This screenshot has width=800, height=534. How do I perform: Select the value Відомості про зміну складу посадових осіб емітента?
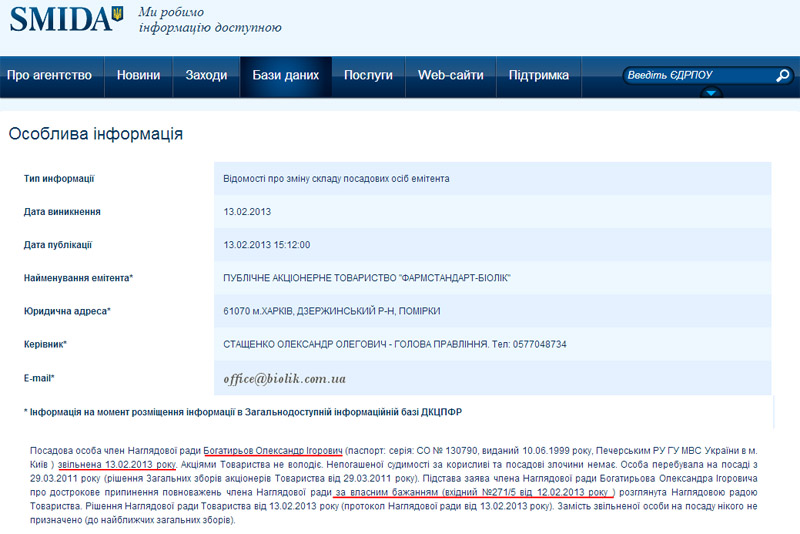pyautogui.click(x=336, y=179)
